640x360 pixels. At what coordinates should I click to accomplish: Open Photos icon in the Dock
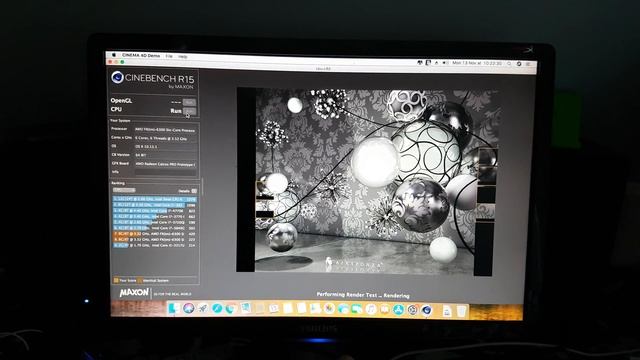[x=329, y=309]
